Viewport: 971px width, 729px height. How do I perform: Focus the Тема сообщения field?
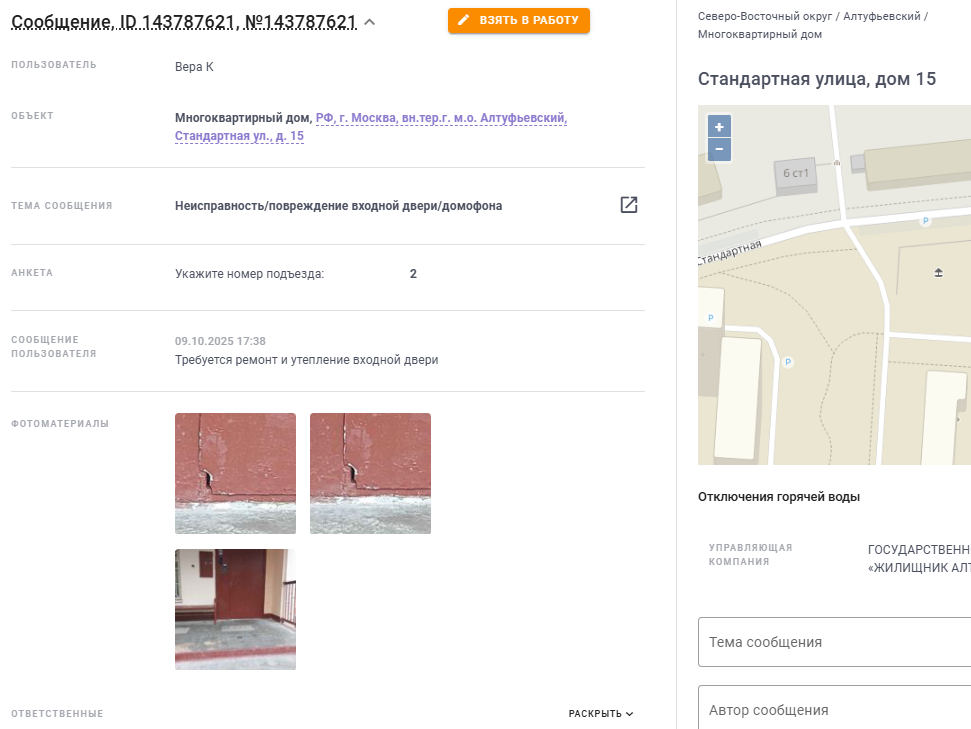(x=834, y=642)
